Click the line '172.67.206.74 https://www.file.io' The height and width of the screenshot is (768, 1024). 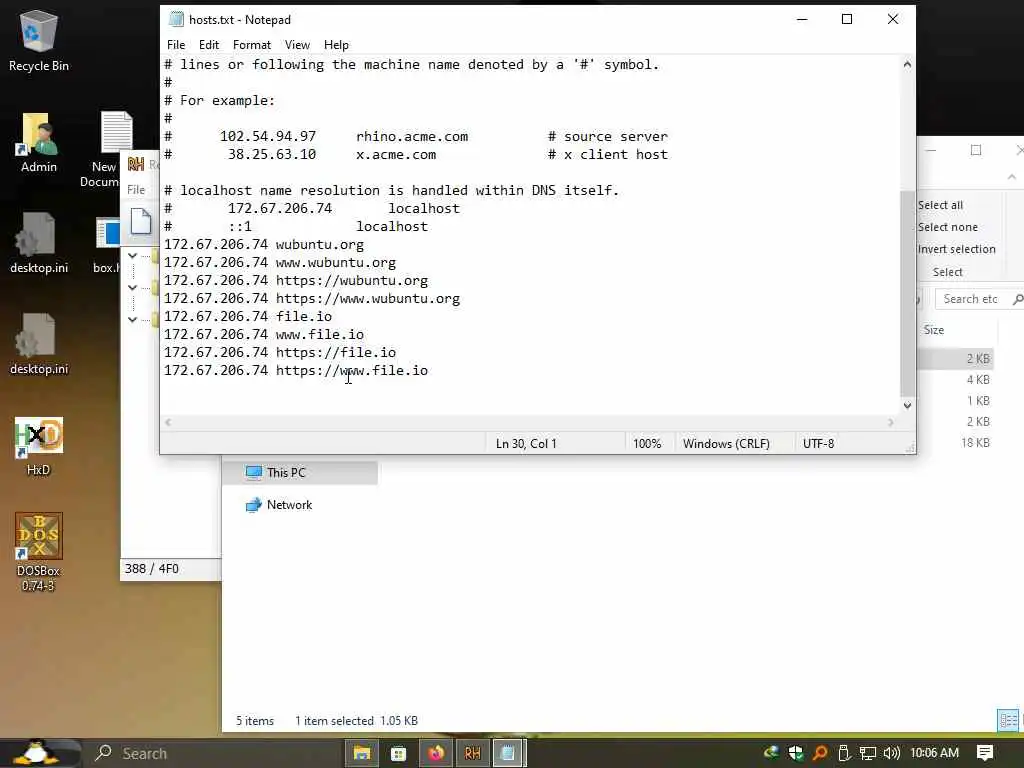tap(296, 370)
